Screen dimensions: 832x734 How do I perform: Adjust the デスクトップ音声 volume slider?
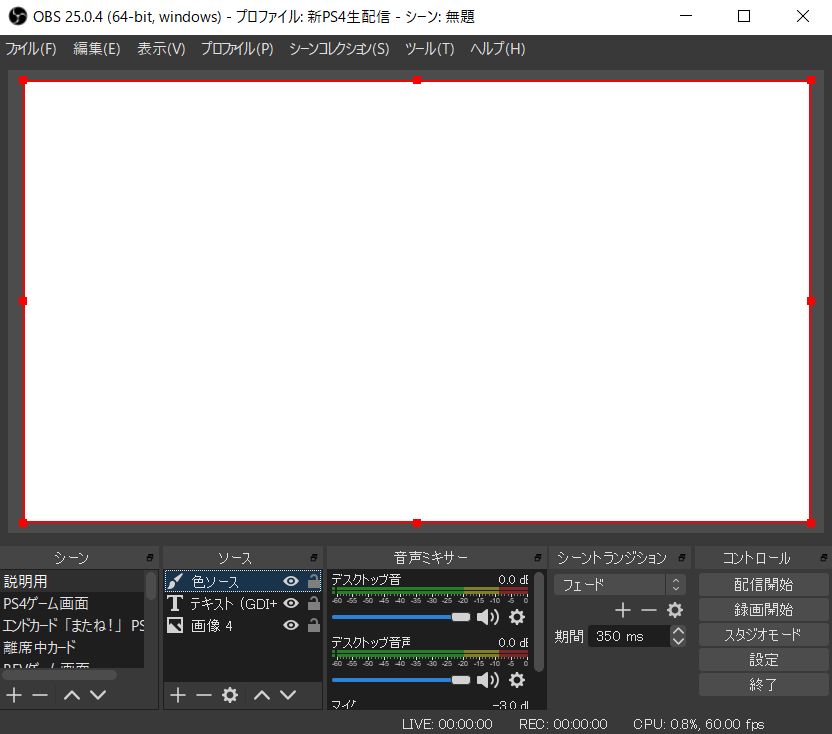coord(401,680)
